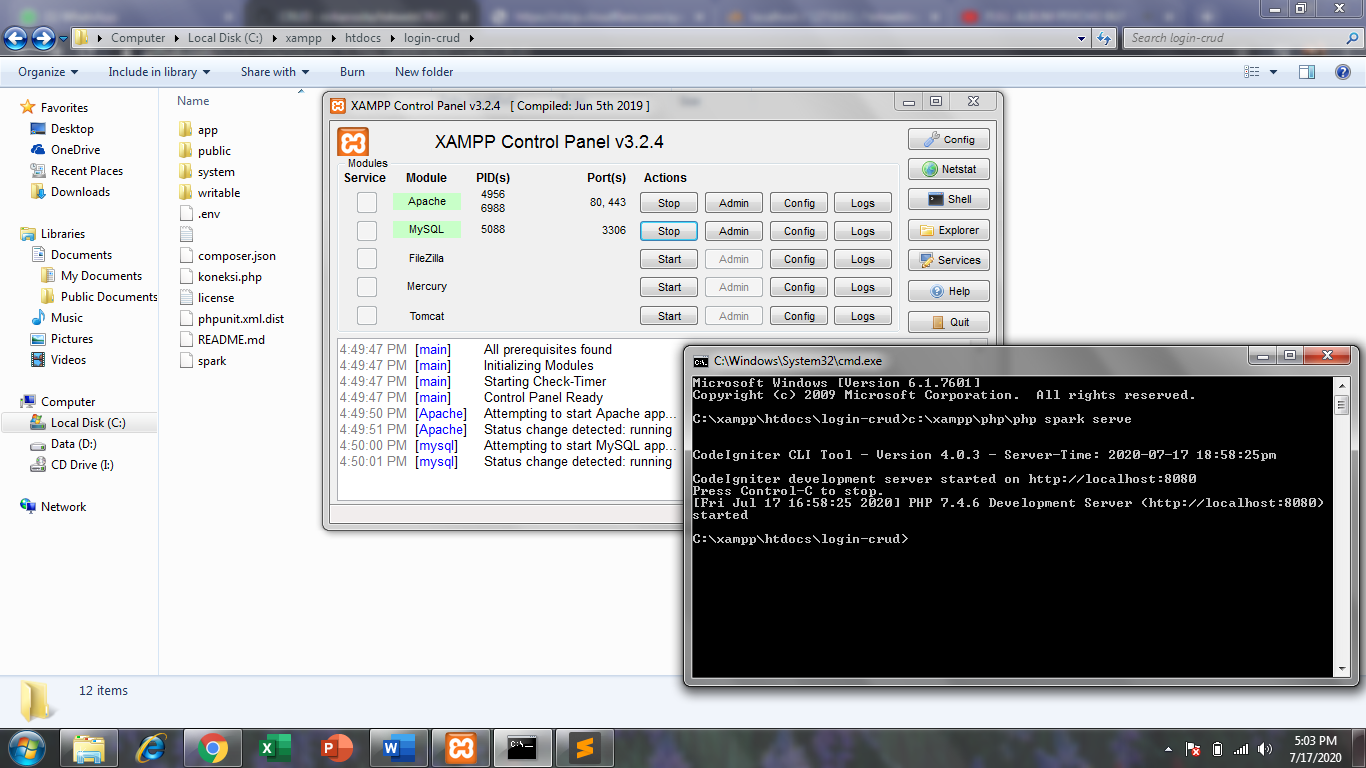Open the Organize dropdown menu
The width and height of the screenshot is (1366, 768).
[x=48, y=72]
